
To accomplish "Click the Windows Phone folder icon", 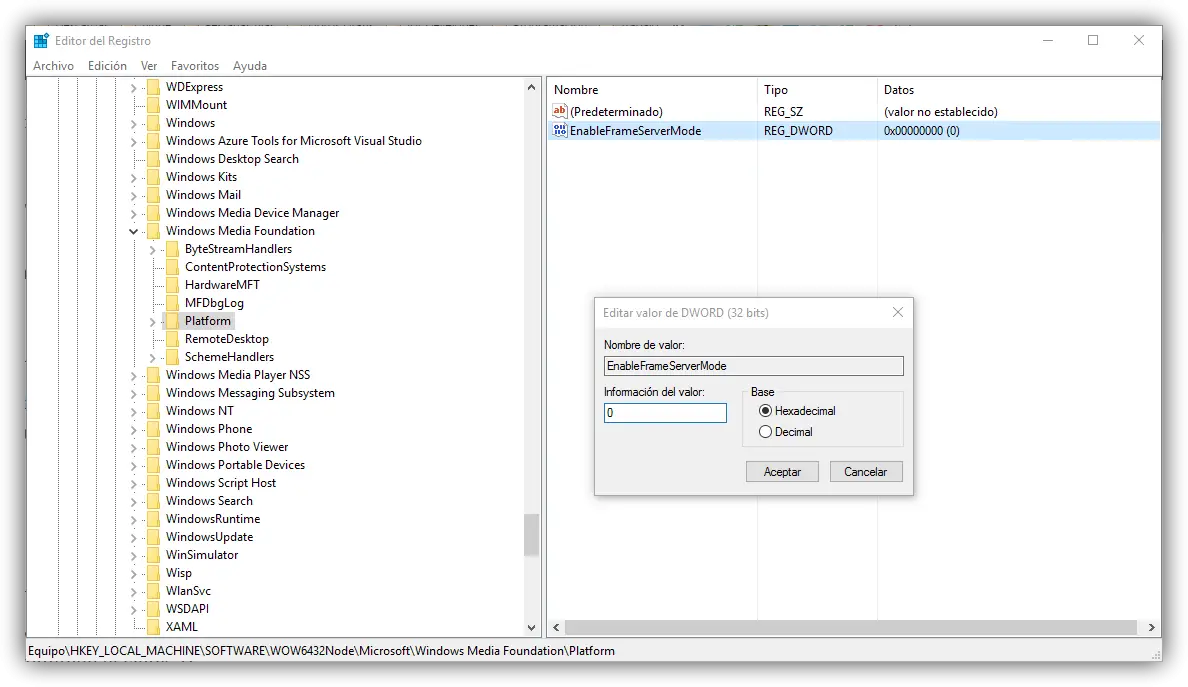I will [154, 429].
